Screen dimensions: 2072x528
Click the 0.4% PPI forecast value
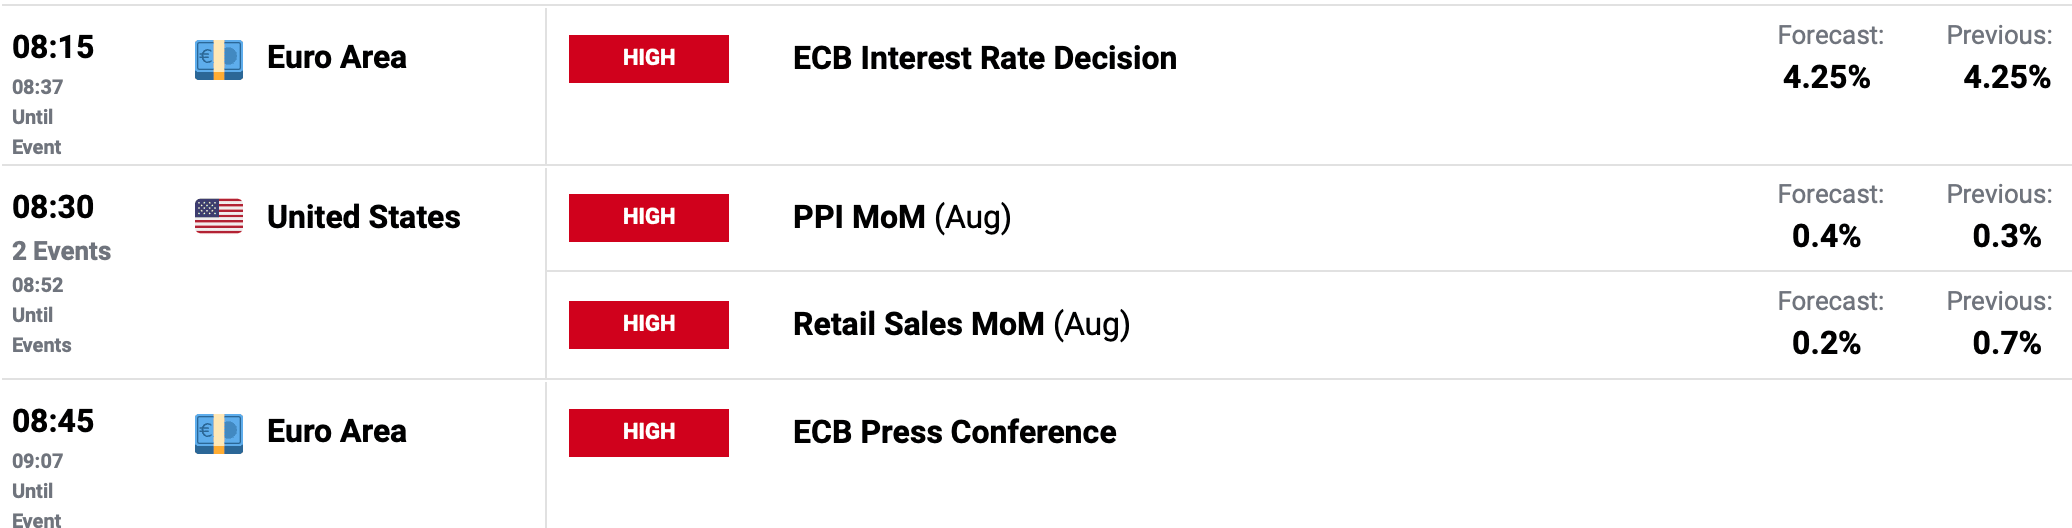(1826, 236)
